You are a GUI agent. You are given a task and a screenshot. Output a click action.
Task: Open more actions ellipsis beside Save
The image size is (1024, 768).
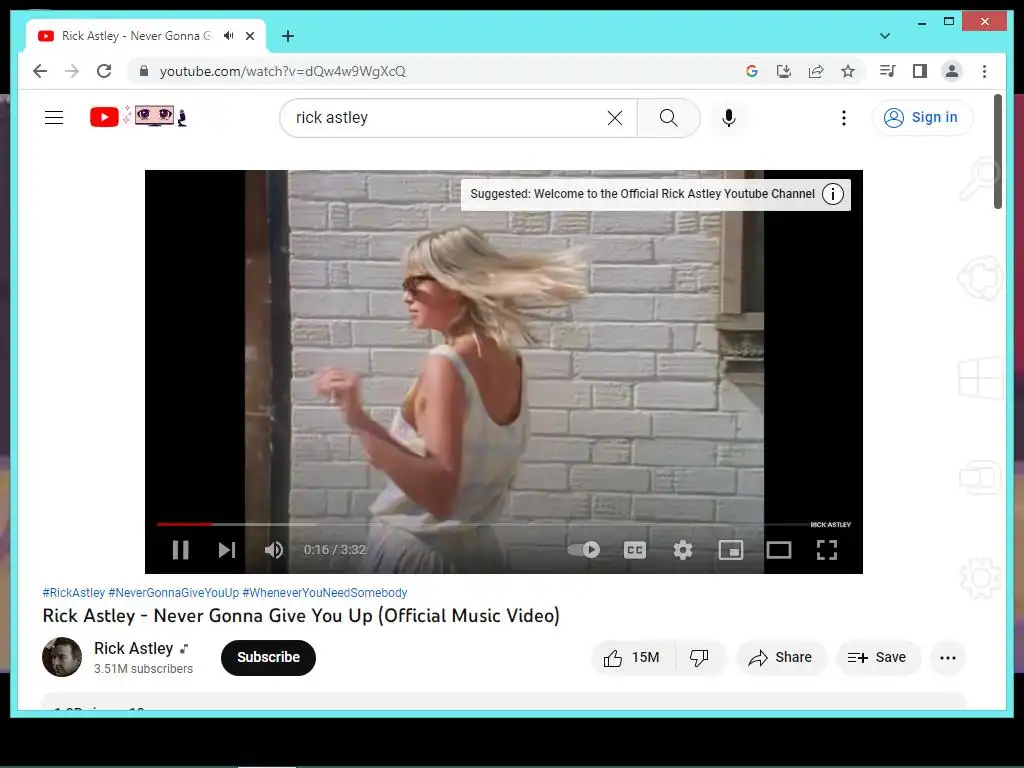pyautogui.click(x=948, y=658)
